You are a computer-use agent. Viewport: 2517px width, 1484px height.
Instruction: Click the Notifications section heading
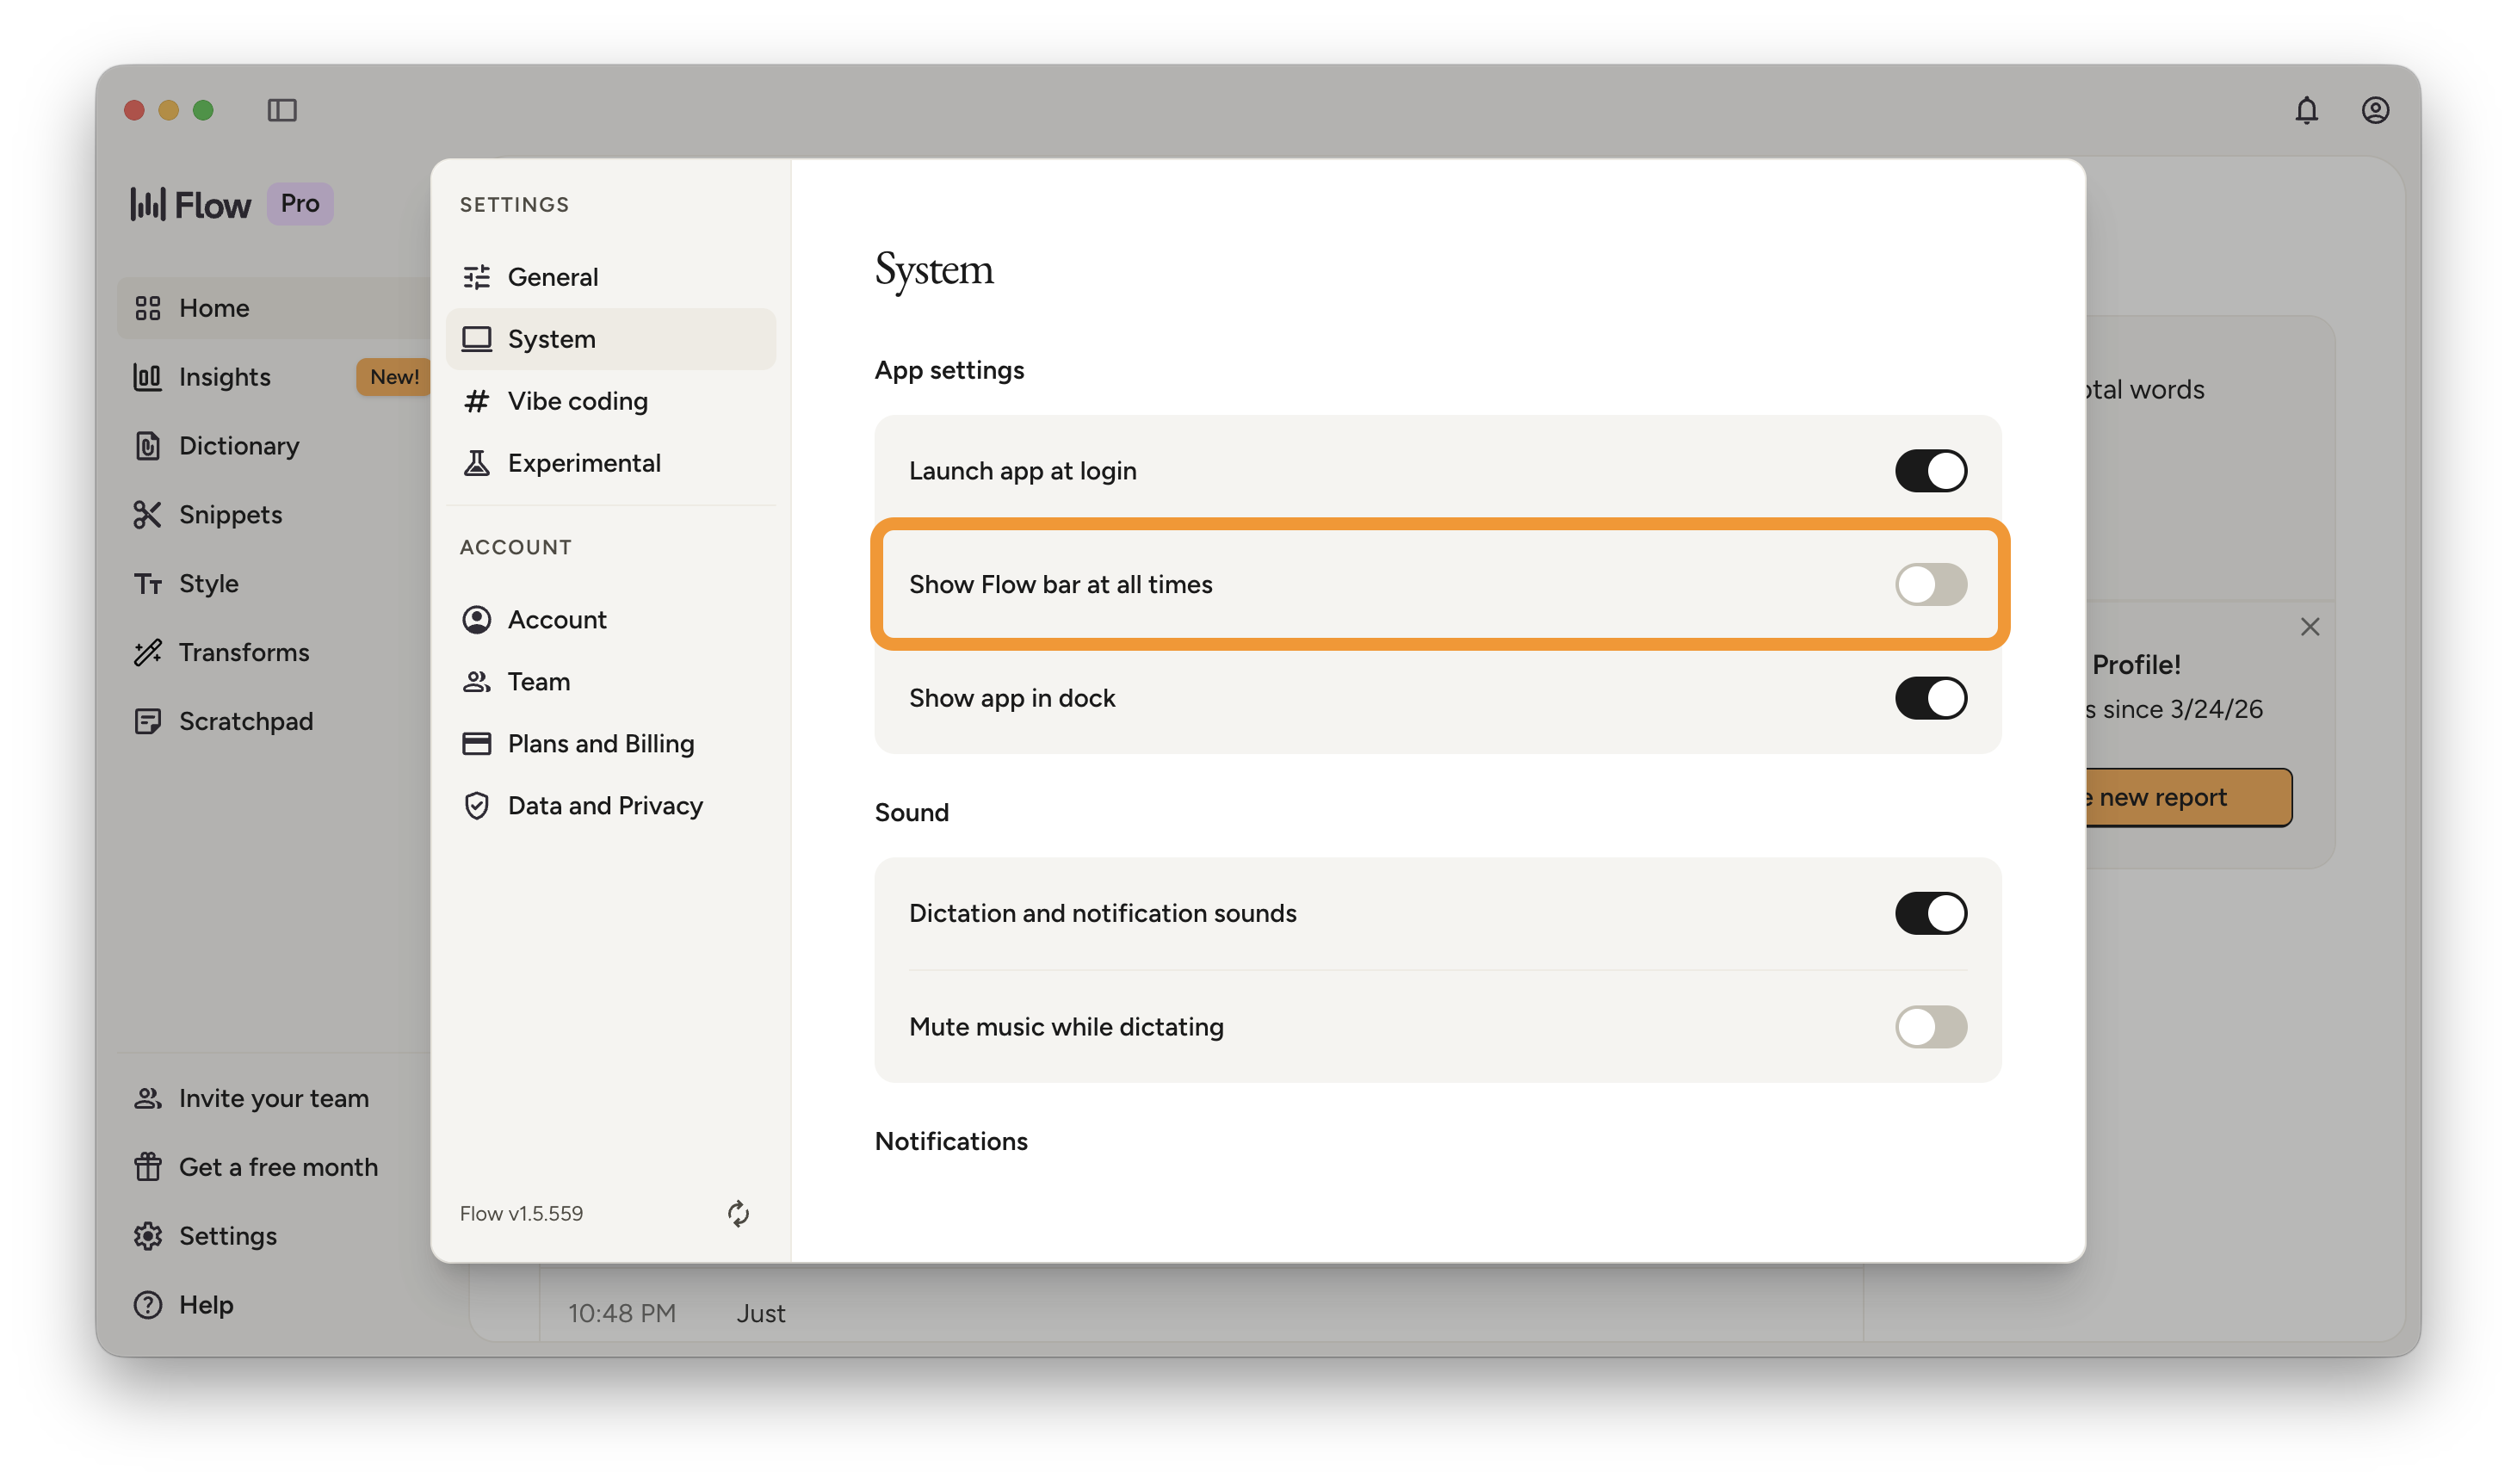(x=951, y=1142)
